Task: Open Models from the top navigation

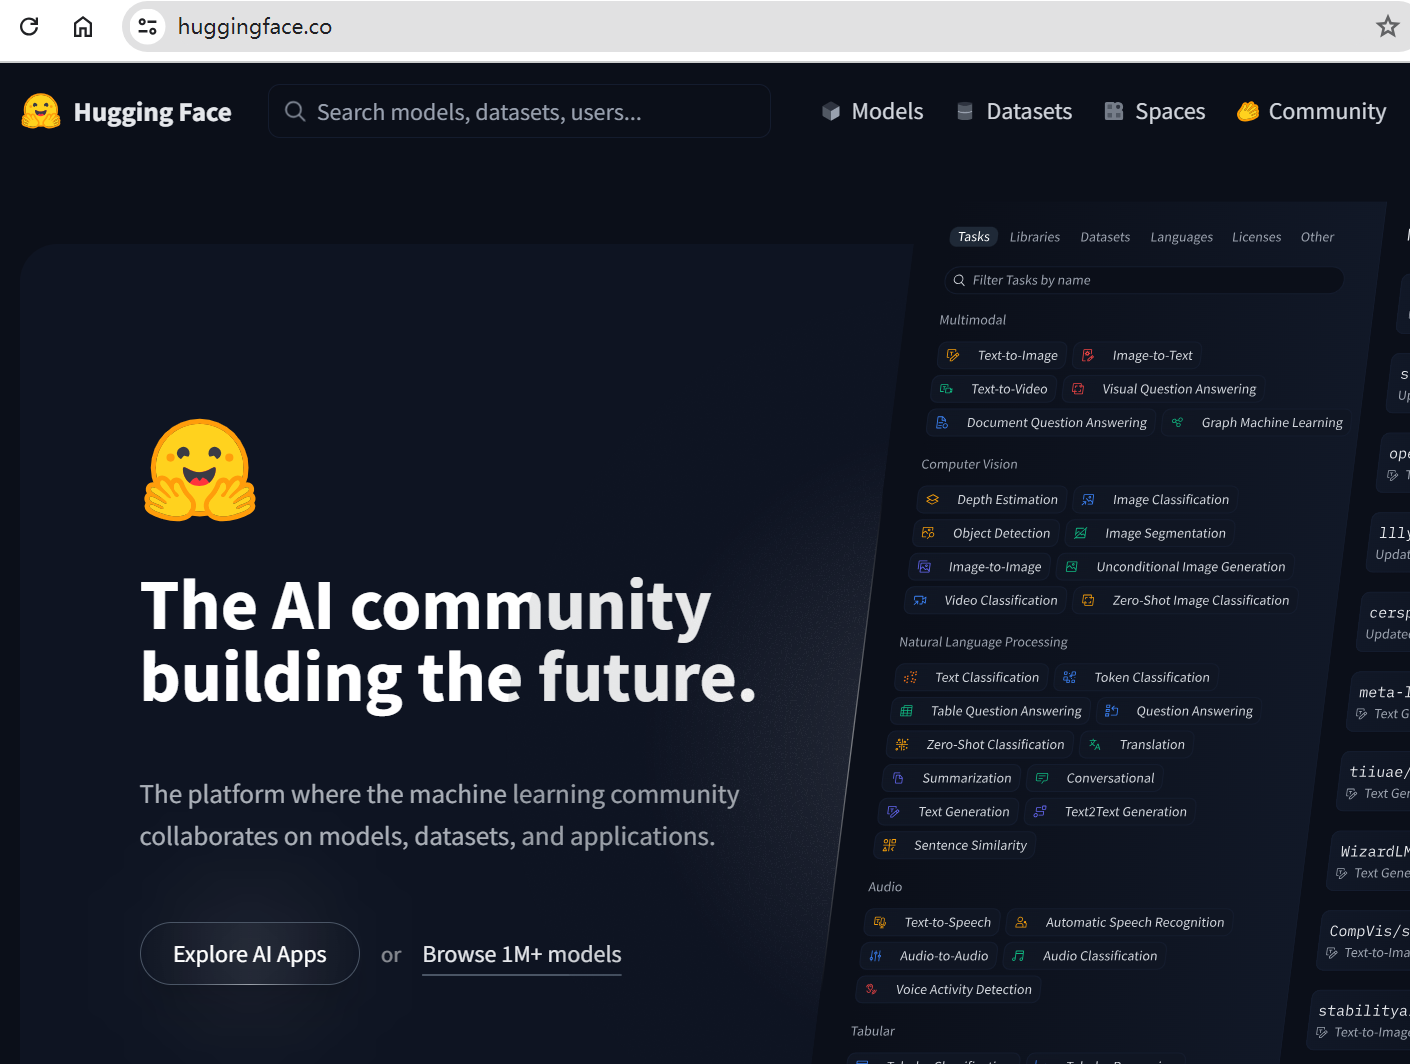Action: (x=873, y=111)
